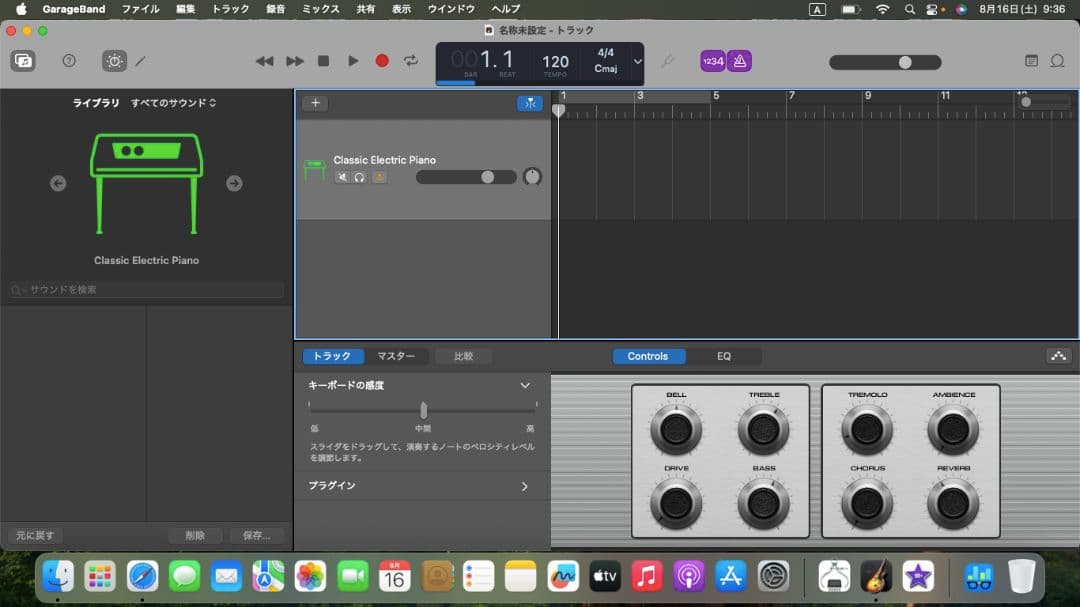This screenshot has height=607, width=1080.
Task: Open the Note Pad icon
Action: [x=1031, y=61]
